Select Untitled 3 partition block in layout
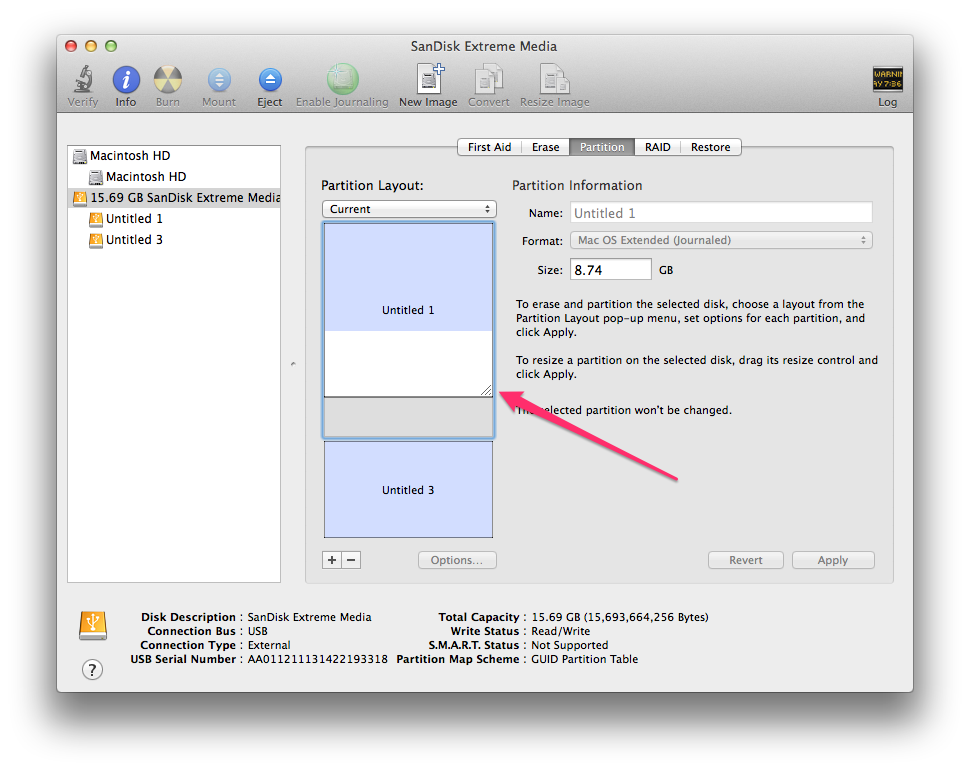970x771 pixels. tap(408, 489)
